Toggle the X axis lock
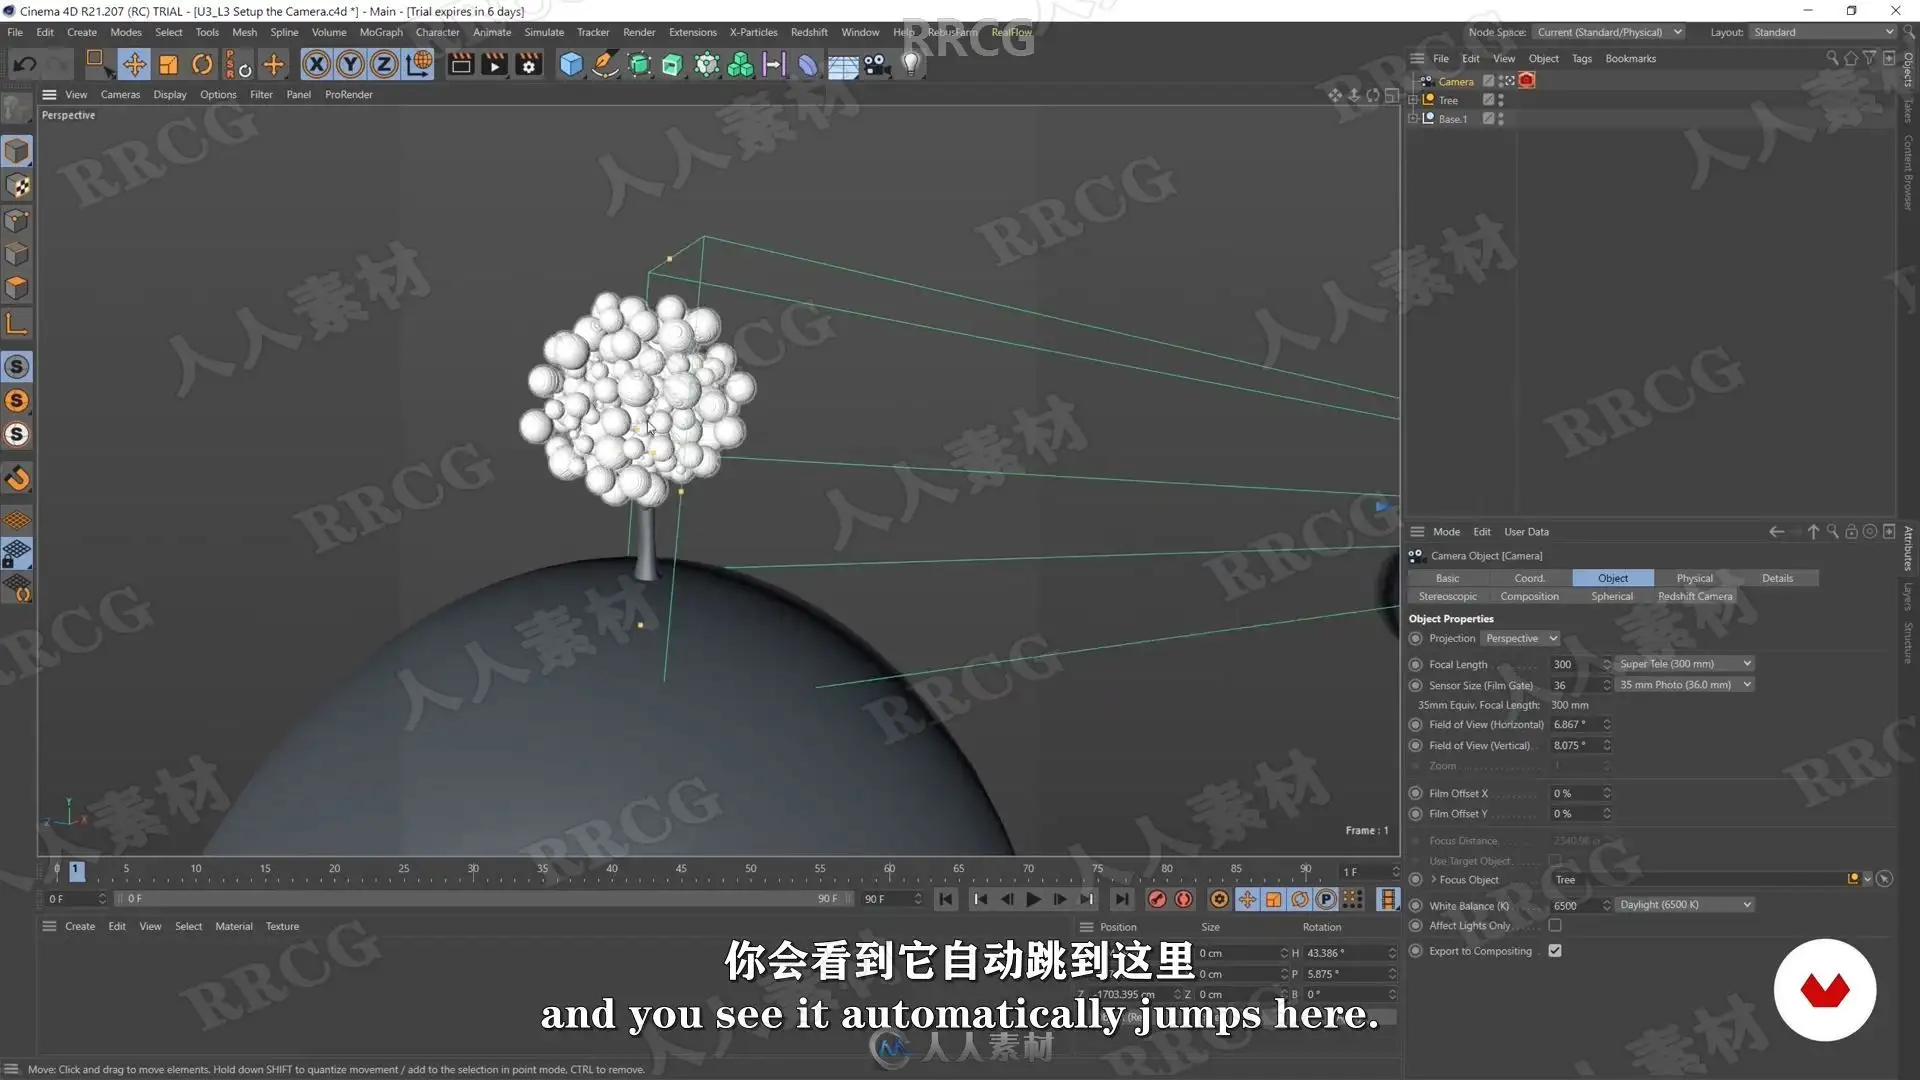1920x1080 pixels. pos(316,65)
